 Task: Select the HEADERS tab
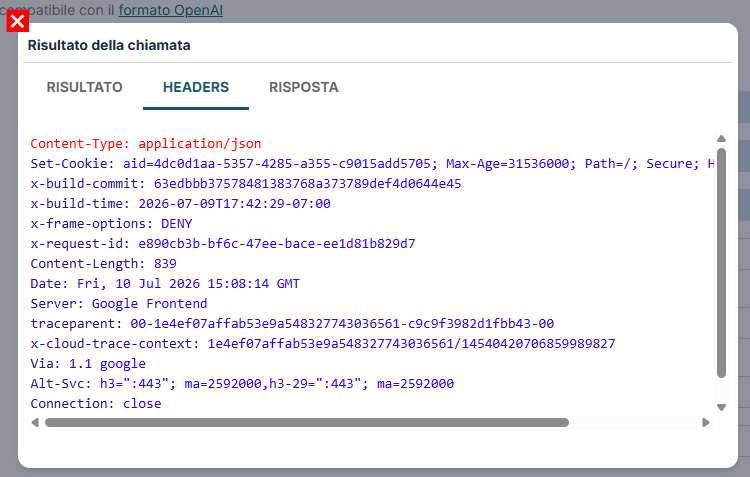pyautogui.click(x=196, y=87)
